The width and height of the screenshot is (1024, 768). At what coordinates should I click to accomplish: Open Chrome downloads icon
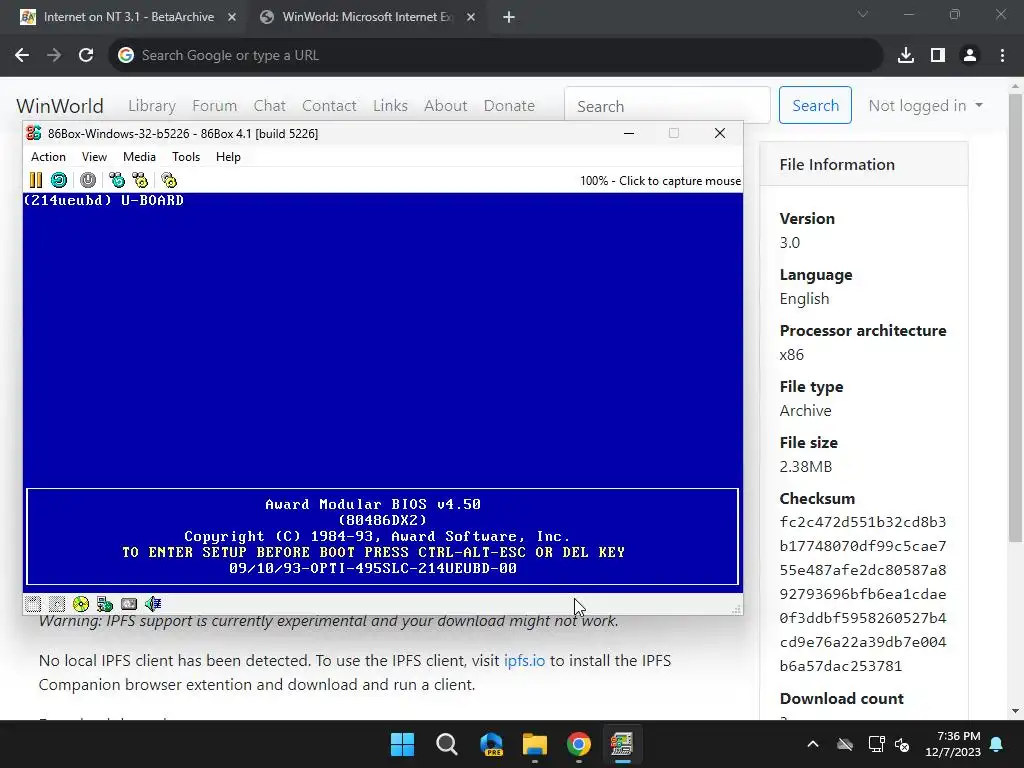pyautogui.click(x=905, y=56)
